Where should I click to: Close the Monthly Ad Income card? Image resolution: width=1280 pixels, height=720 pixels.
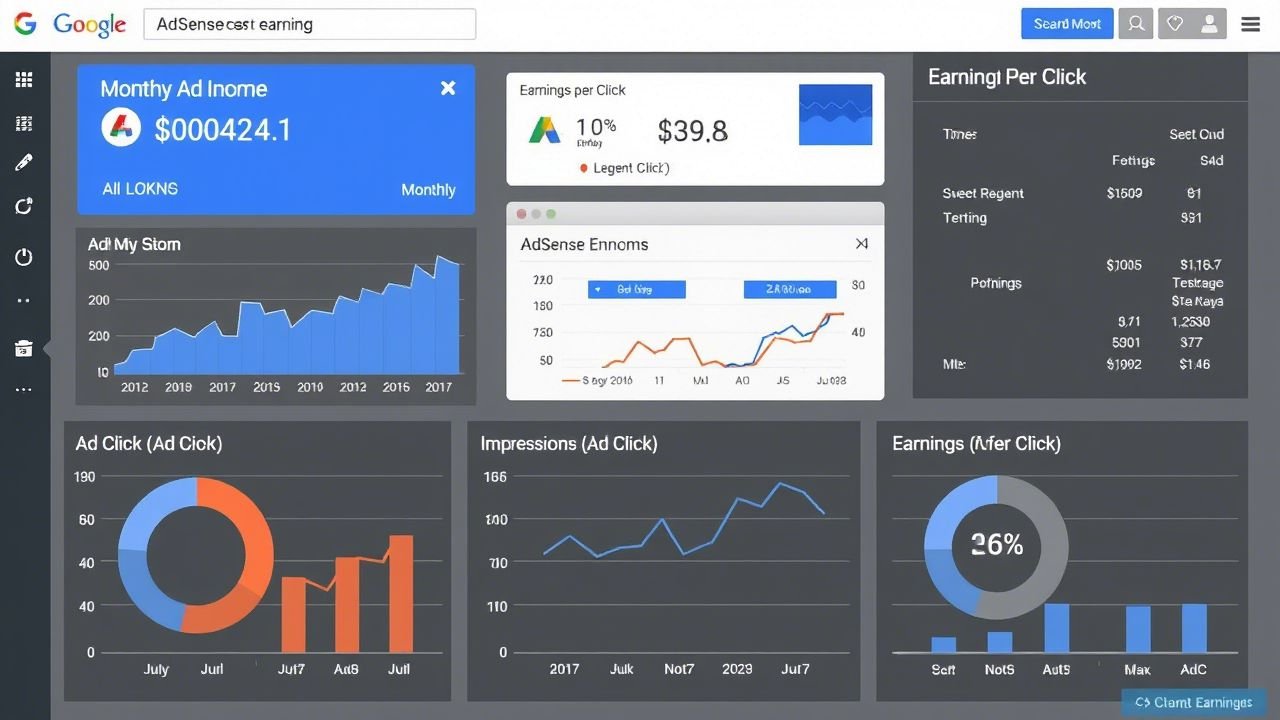(x=448, y=88)
